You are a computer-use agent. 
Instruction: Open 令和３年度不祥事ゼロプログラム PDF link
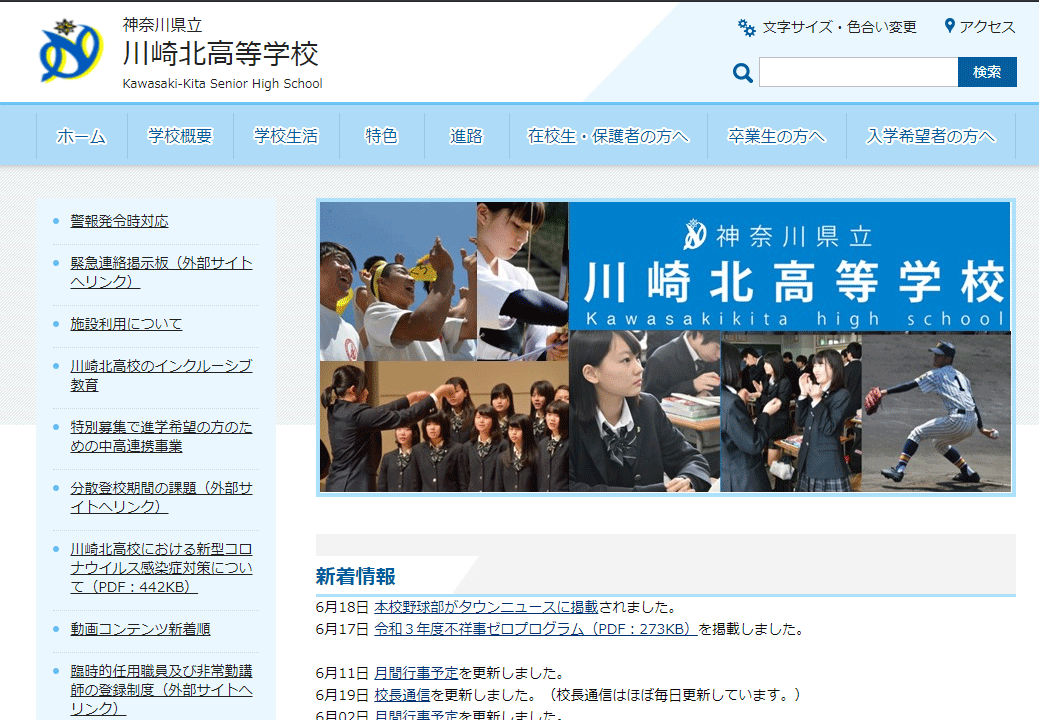click(x=535, y=629)
